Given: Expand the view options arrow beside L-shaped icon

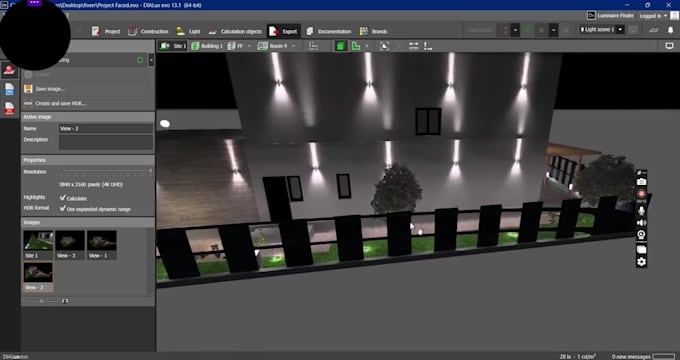Looking at the screenshot, I should pyautogui.click(x=367, y=46).
